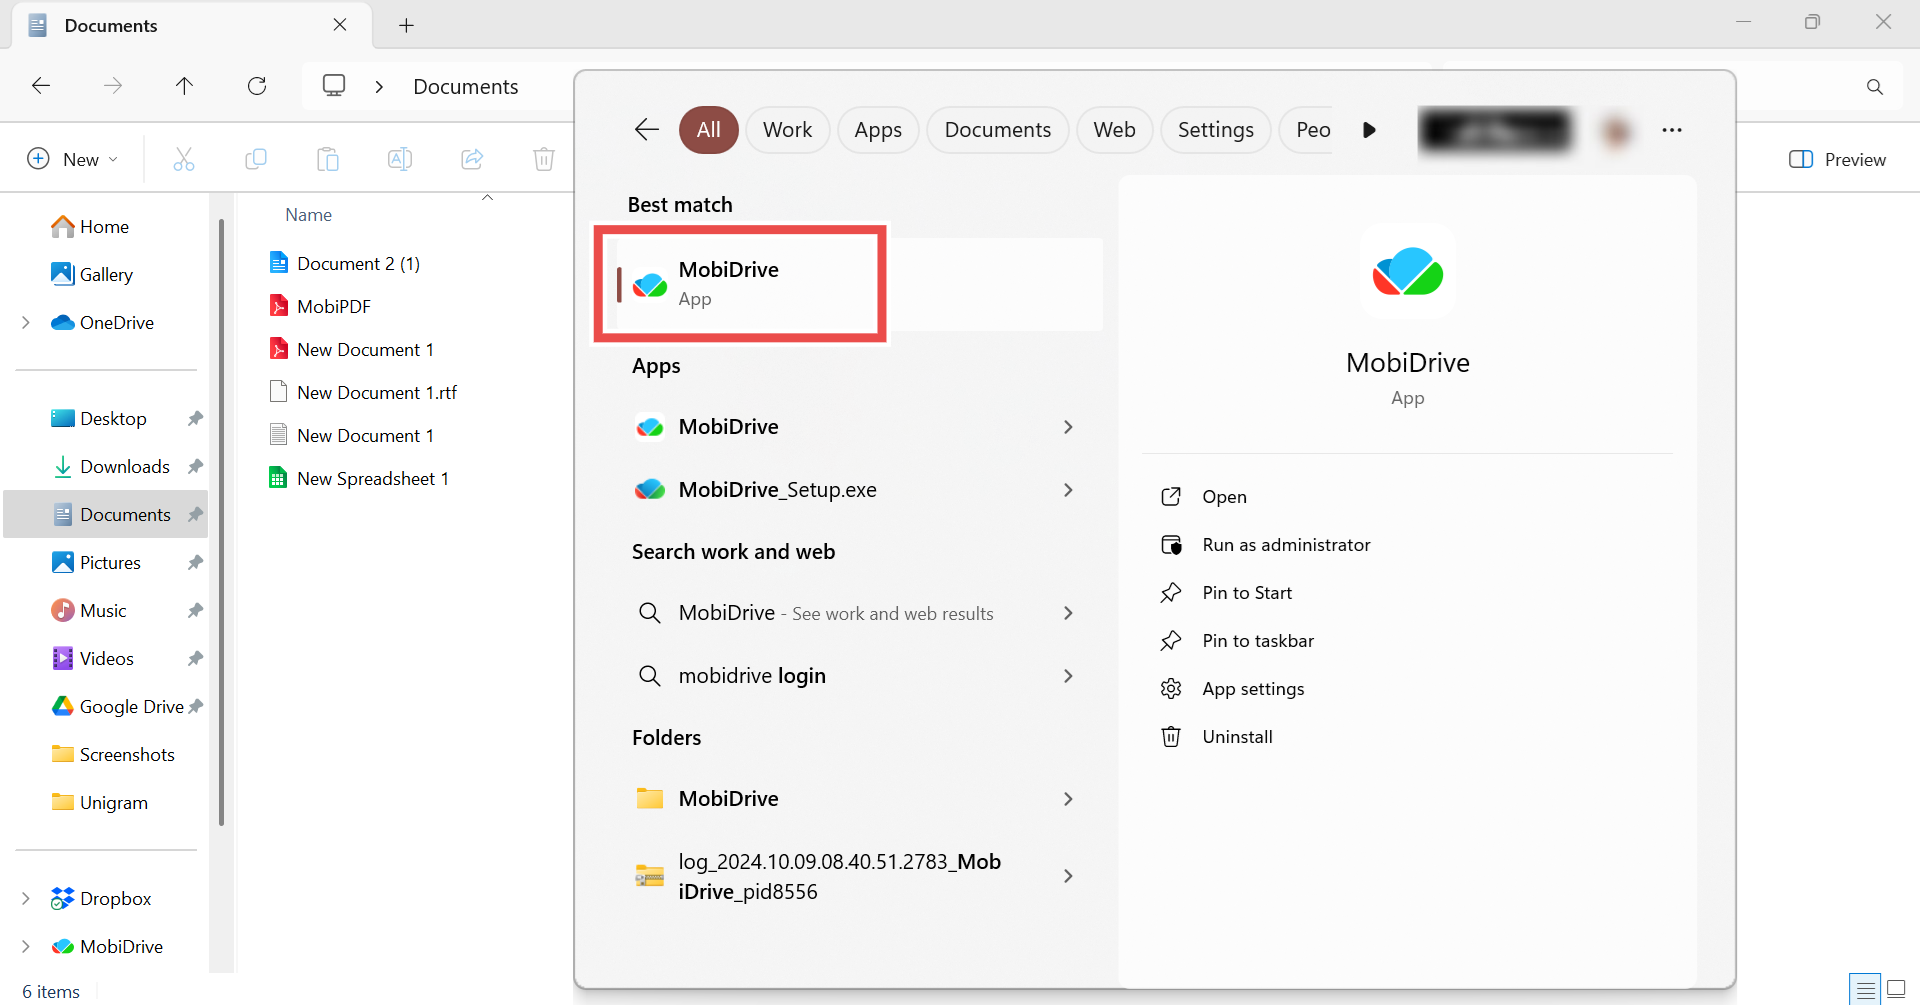Viewport: 1920px width, 1005px height.
Task: Click Uninstall for MobiDrive
Action: tap(1237, 737)
